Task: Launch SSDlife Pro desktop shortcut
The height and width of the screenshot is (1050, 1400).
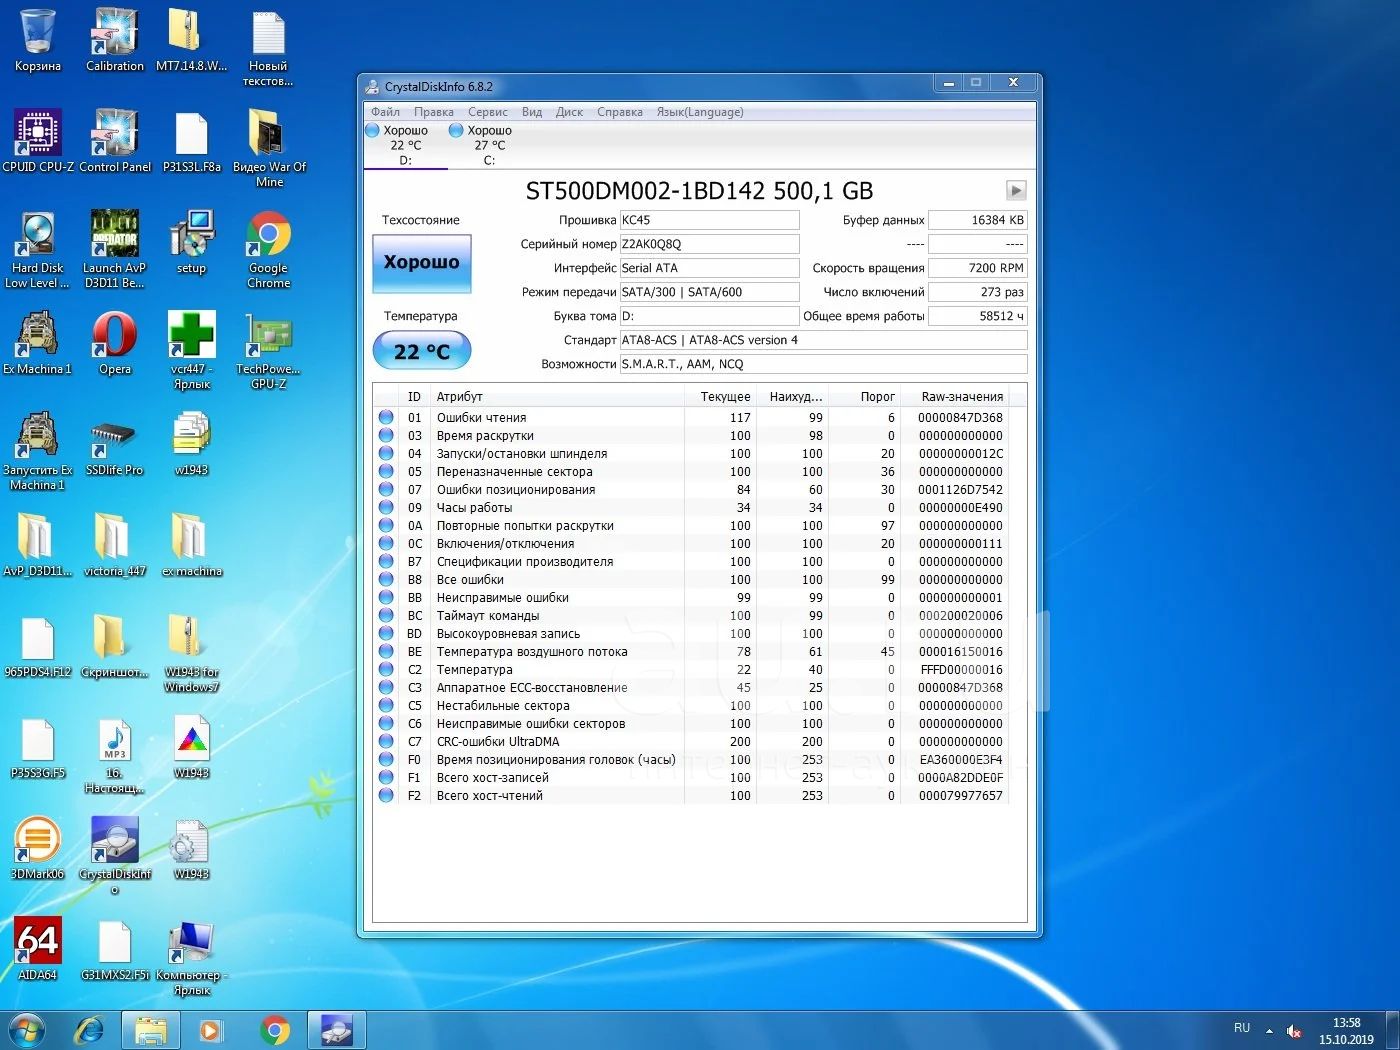Action: pos(115,444)
